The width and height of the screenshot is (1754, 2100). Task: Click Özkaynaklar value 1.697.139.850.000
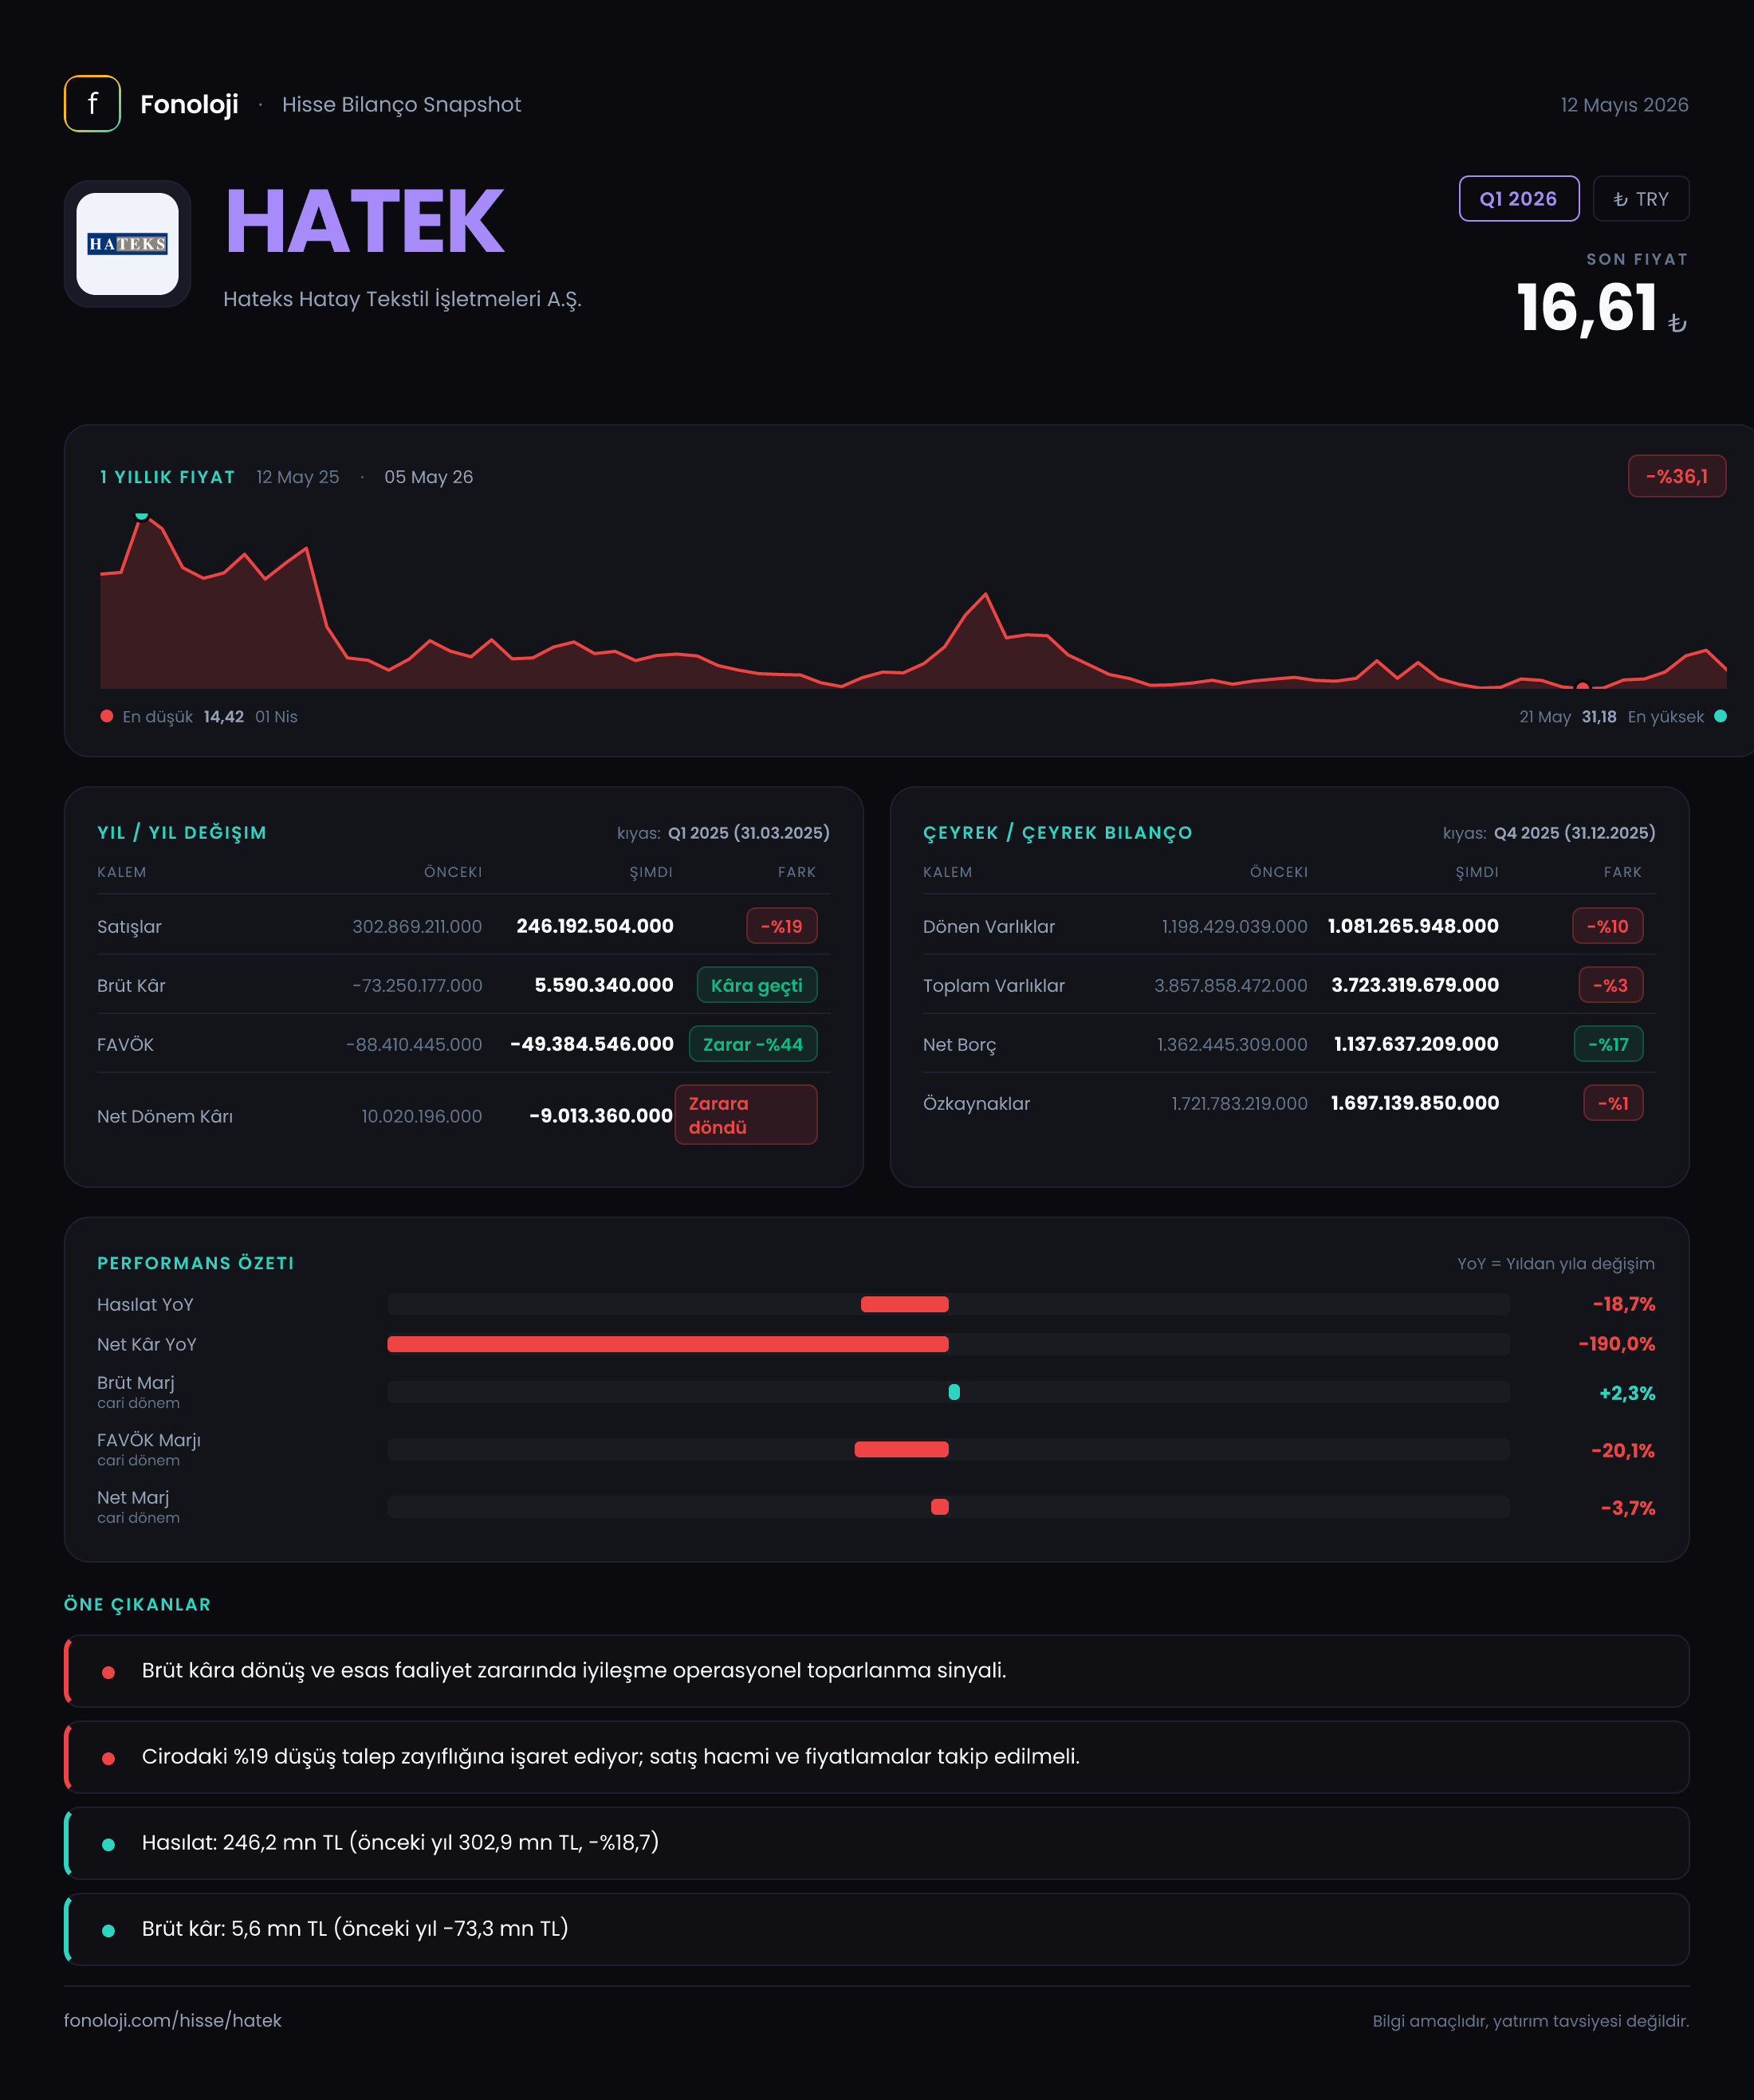coord(1415,1103)
